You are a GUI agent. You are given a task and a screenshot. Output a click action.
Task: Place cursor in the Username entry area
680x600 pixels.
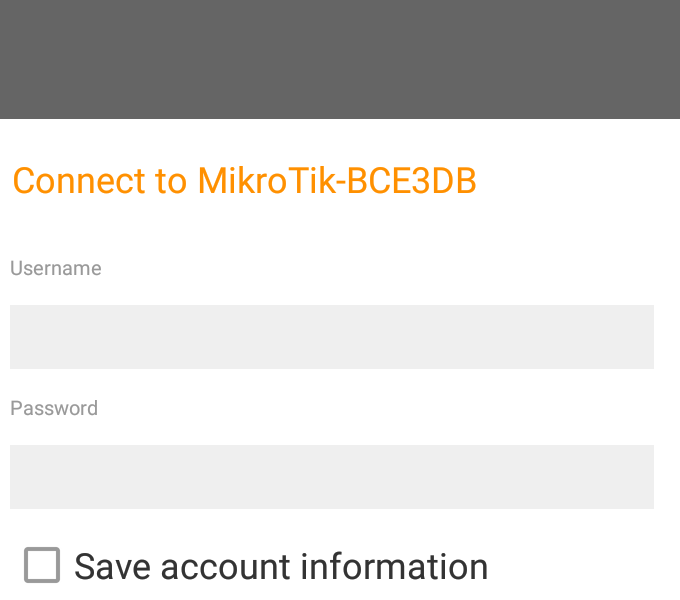pyautogui.click(x=332, y=337)
